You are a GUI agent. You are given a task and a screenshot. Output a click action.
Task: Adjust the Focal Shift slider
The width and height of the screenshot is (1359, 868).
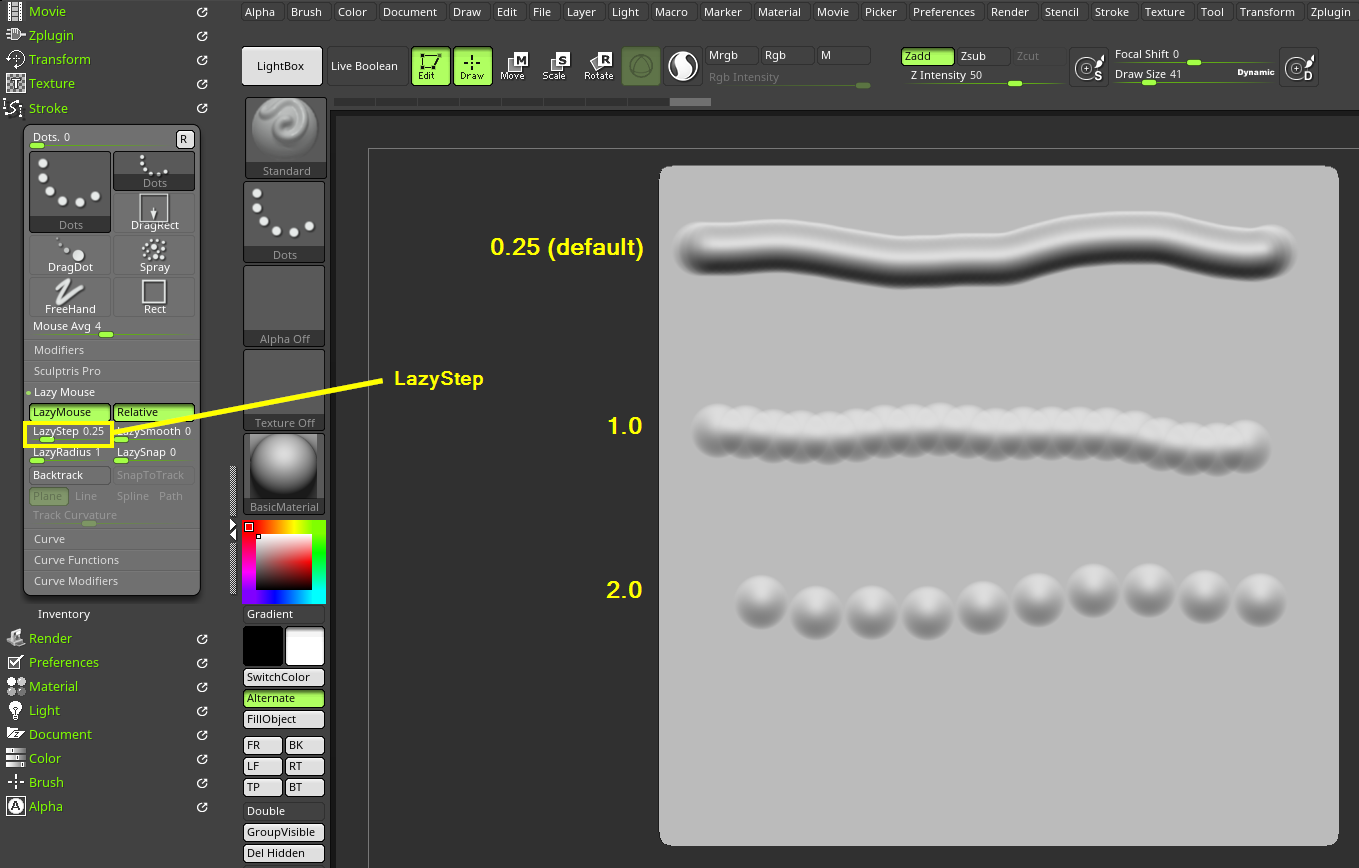click(x=1194, y=56)
